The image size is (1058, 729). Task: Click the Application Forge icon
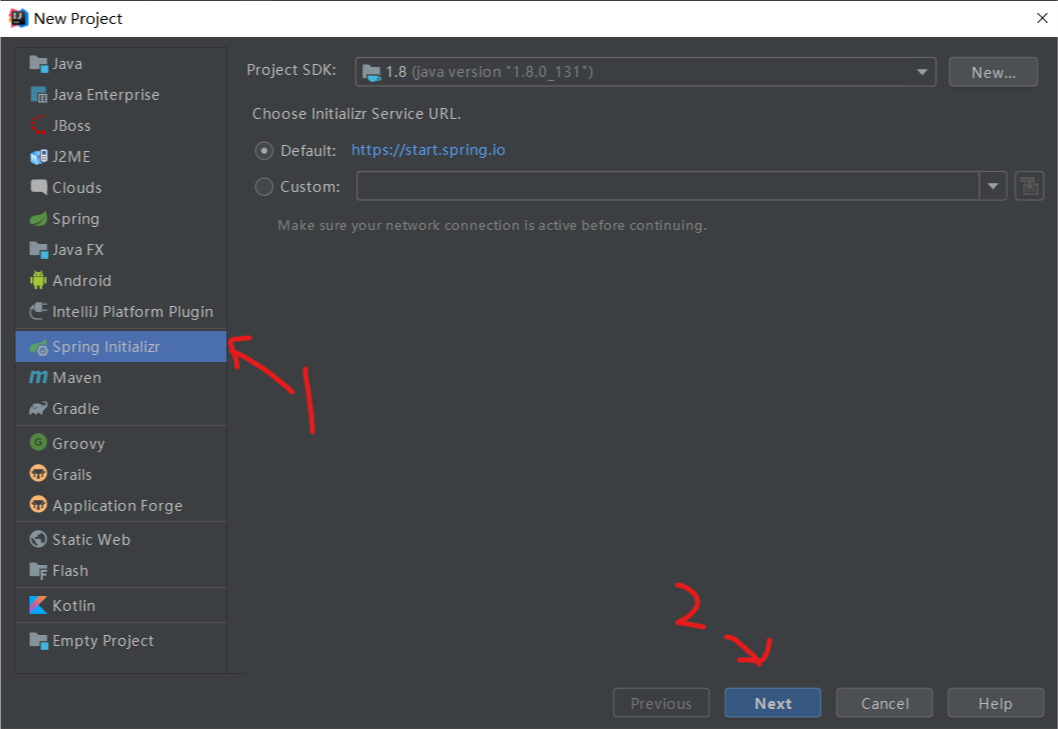(38, 505)
